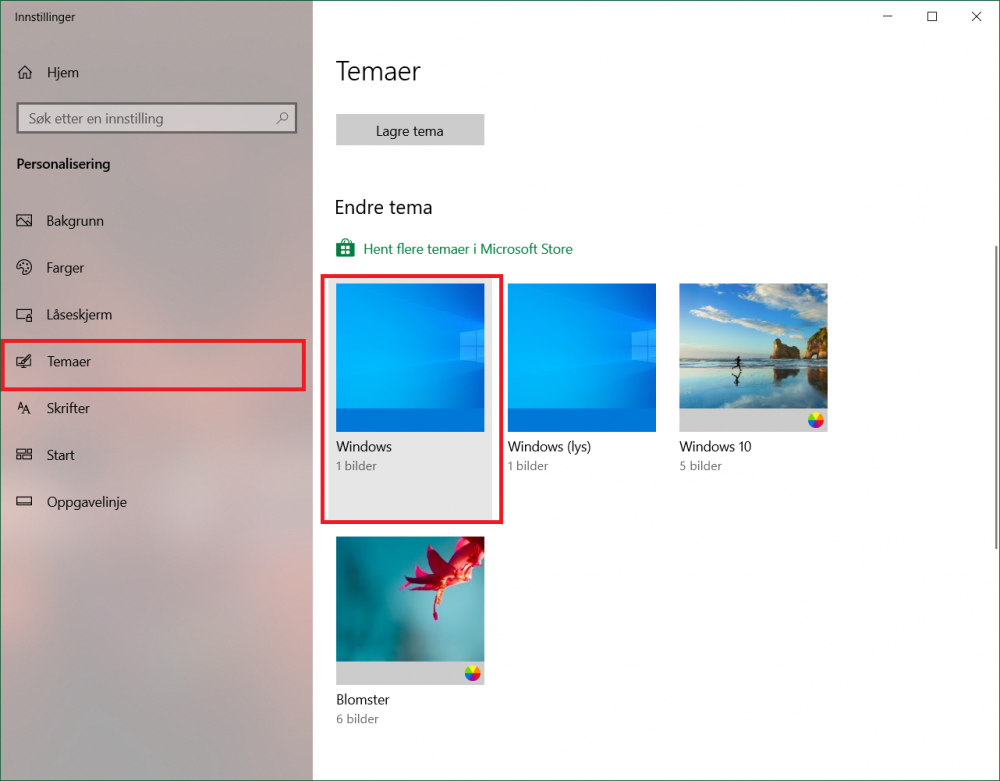Click the Start tiles icon
This screenshot has width=1000, height=781.
(x=24, y=455)
